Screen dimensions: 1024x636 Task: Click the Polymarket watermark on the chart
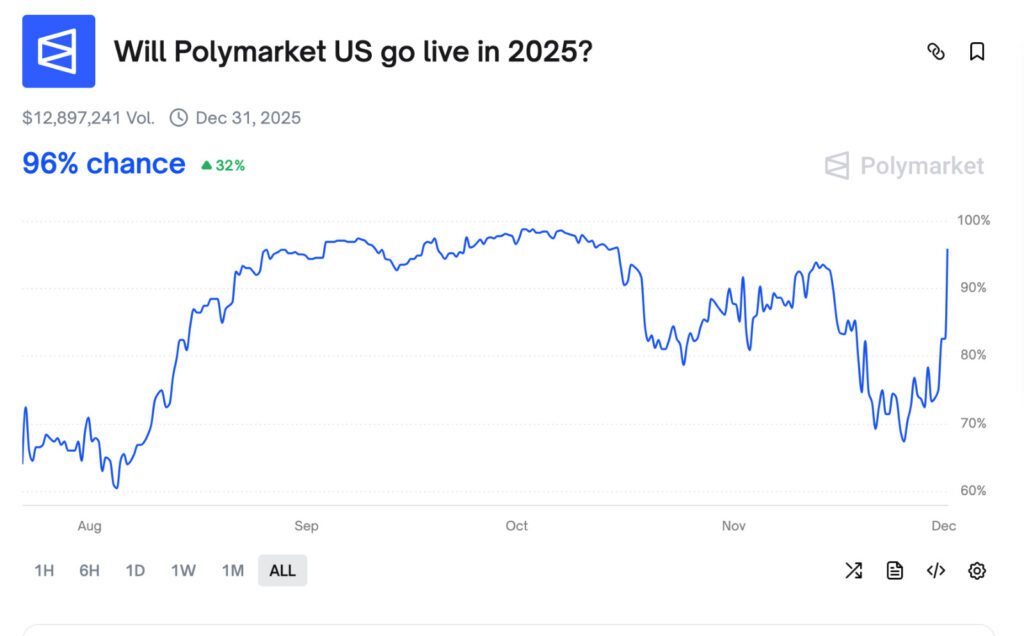click(x=902, y=166)
